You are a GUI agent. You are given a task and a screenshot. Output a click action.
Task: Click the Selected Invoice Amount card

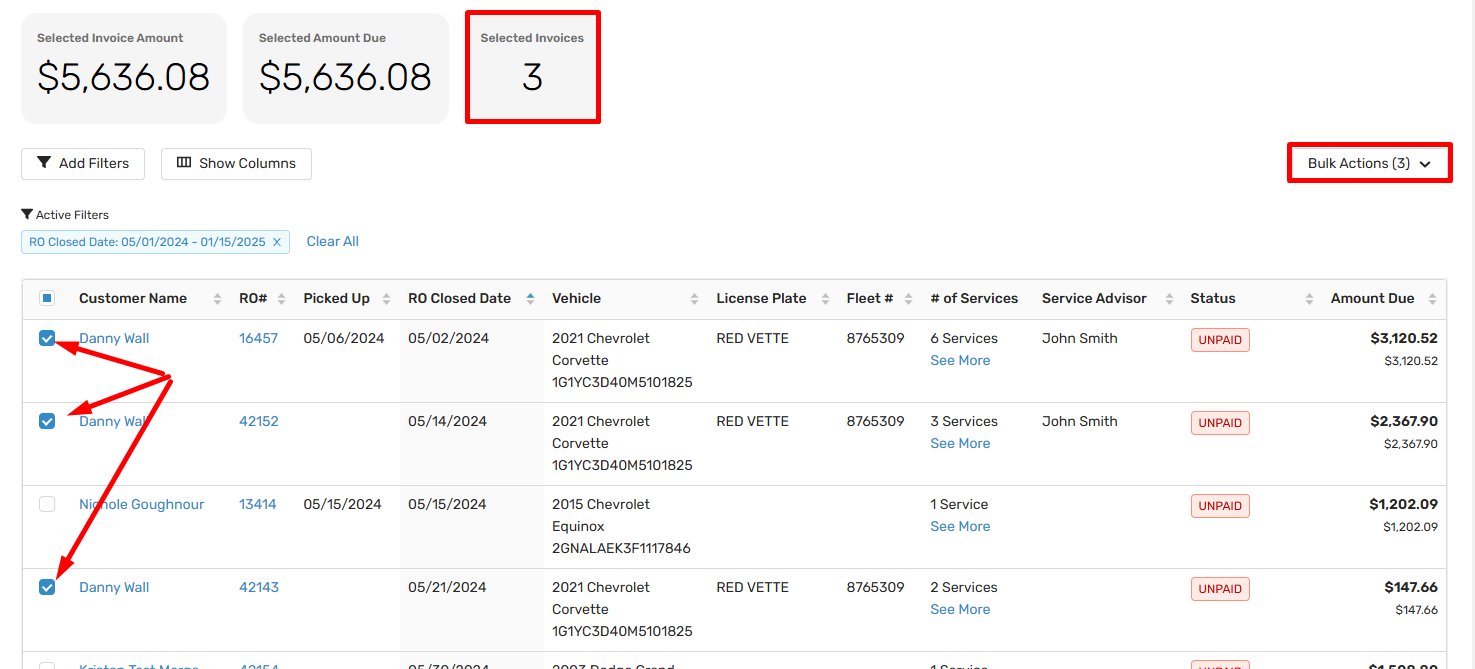click(124, 68)
